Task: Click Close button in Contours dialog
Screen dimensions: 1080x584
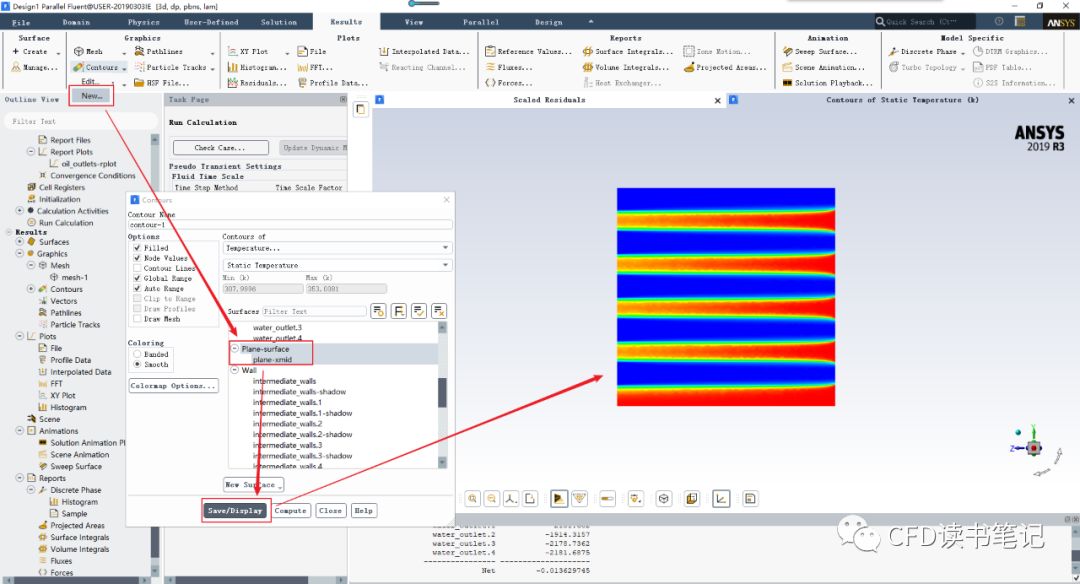Action: click(x=330, y=511)
